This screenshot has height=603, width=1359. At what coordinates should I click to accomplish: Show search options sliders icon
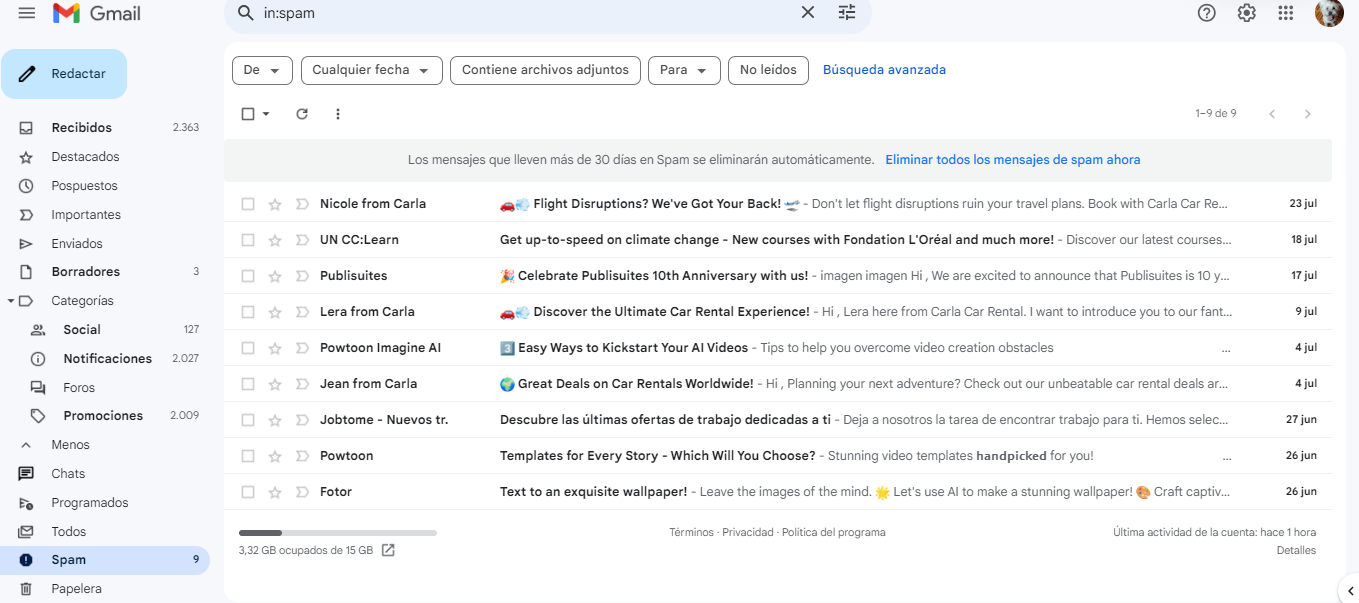847,13
